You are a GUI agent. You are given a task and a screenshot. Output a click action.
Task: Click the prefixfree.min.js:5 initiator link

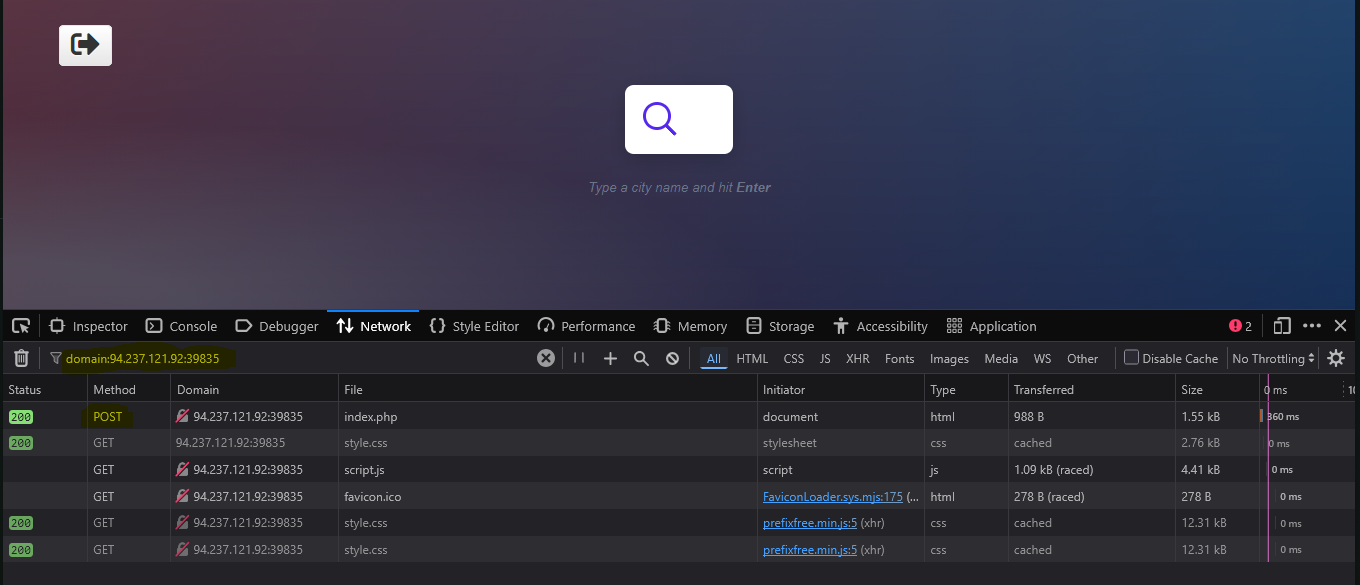[809, 522]
